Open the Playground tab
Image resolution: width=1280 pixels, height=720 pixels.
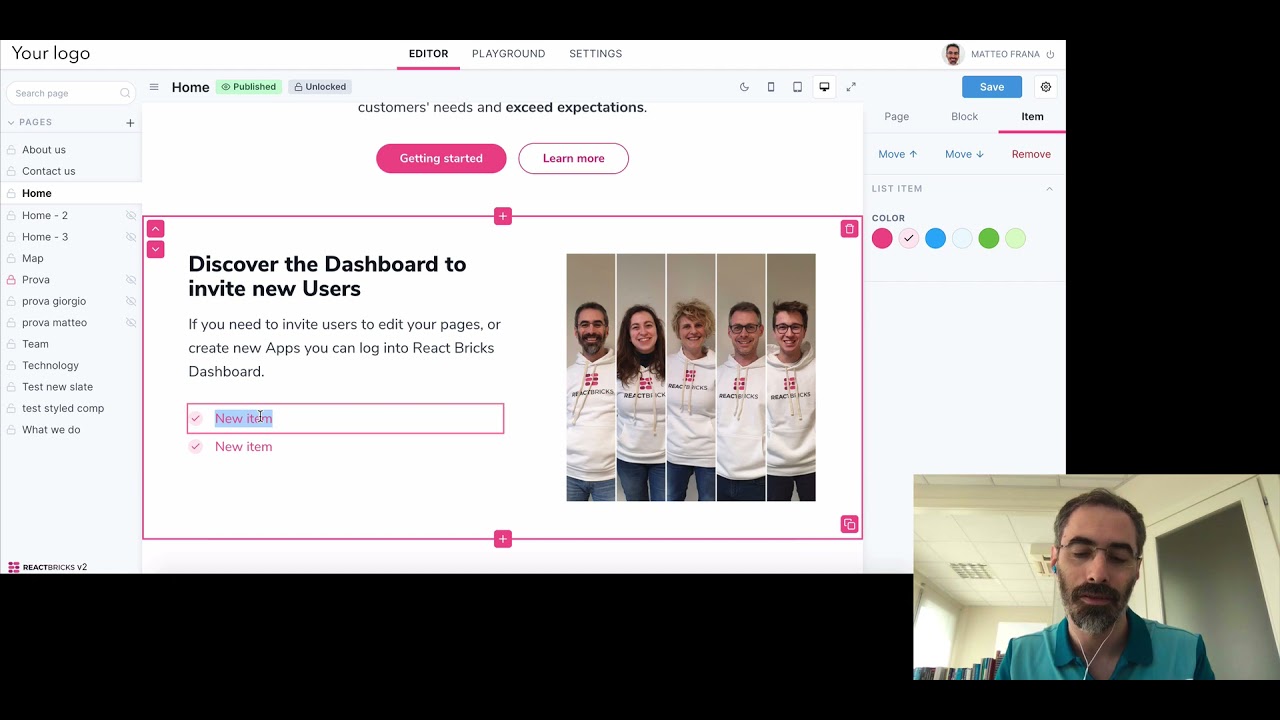(508, 54)
